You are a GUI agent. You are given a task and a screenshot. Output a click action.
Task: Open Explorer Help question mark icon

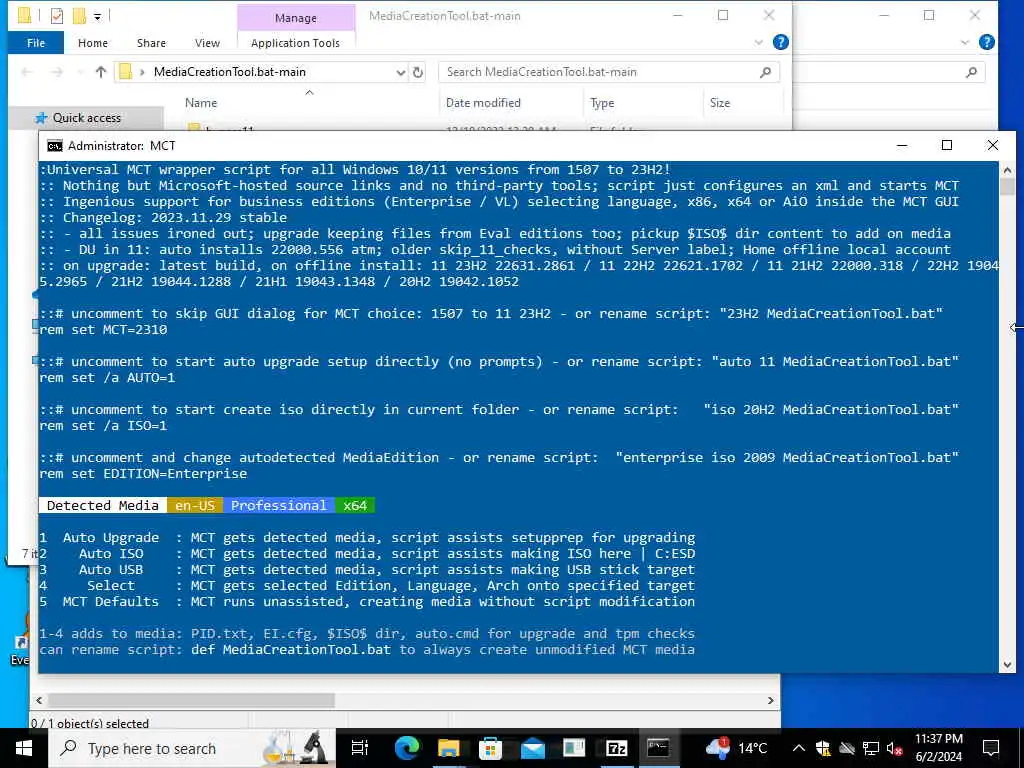pos(780,42)
